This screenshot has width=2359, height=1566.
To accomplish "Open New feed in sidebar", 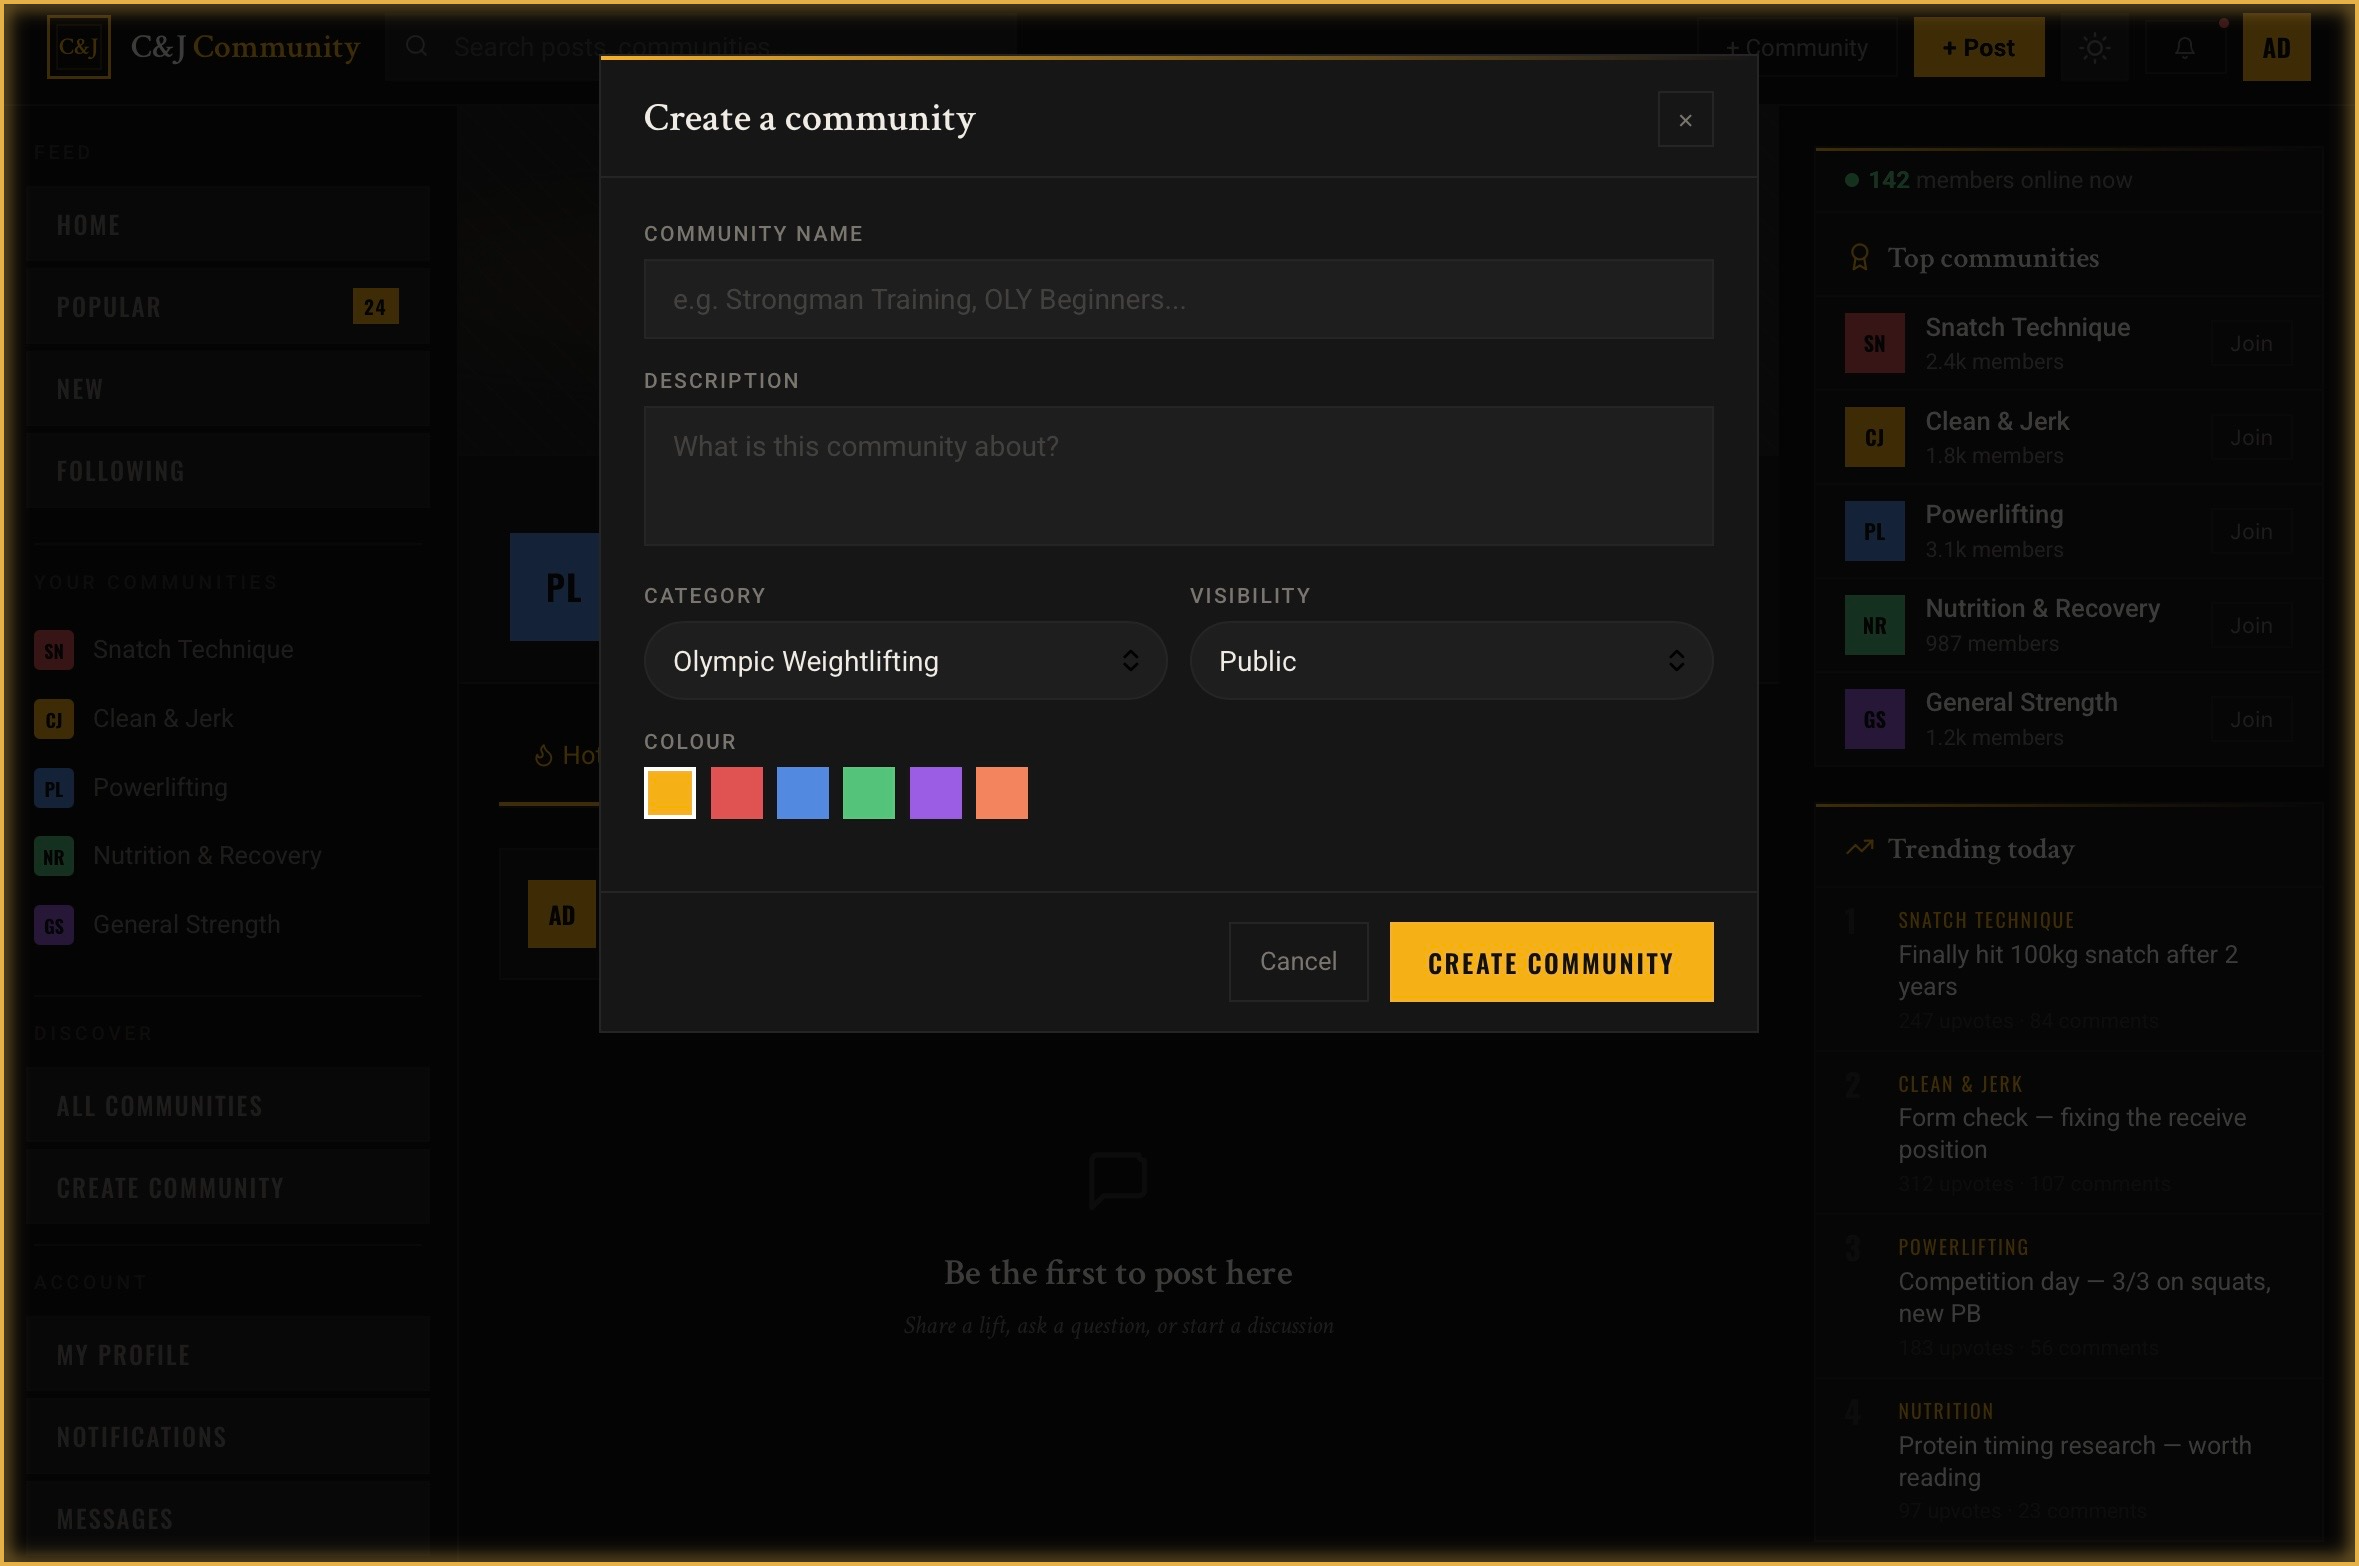I will [228, 389].
